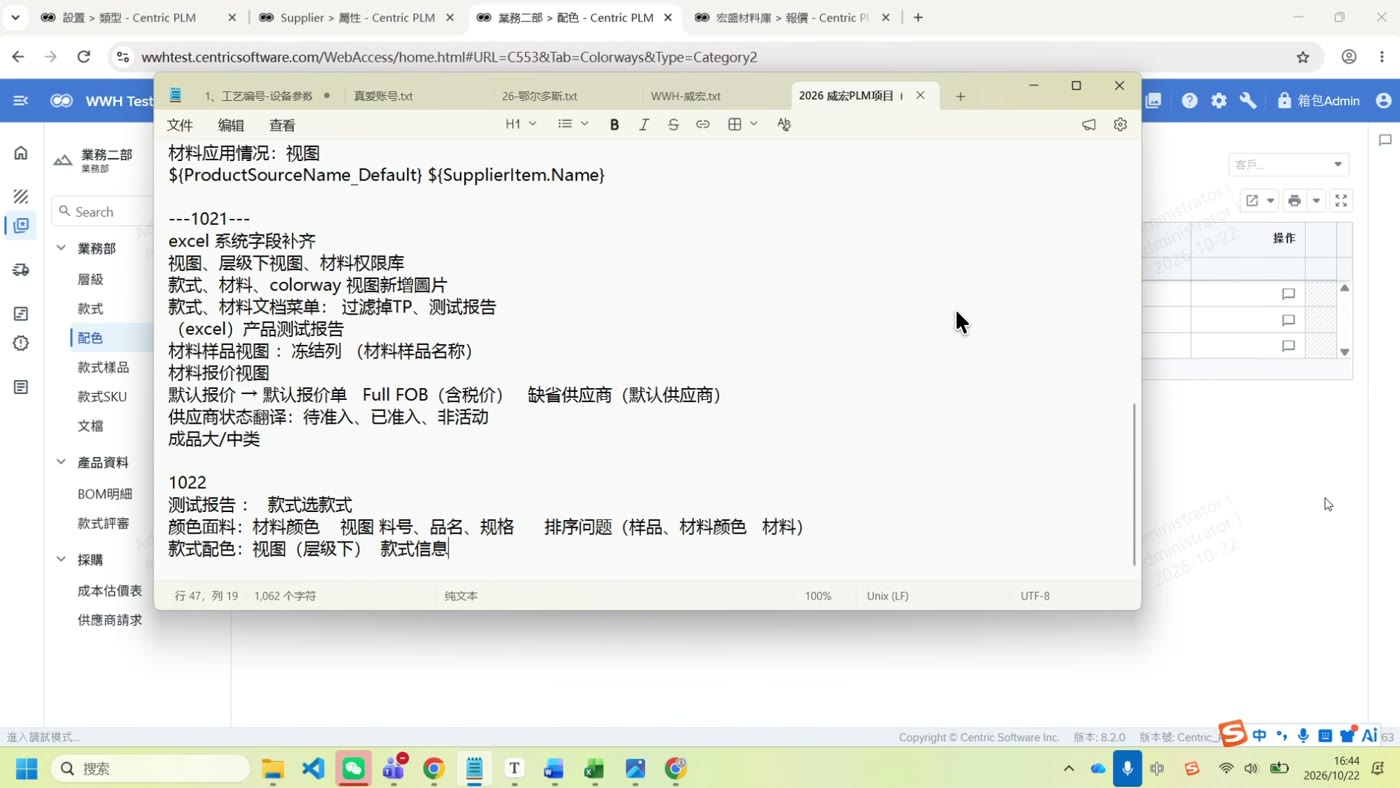
Task: Open 款式 in the Centric sidebar
Action: [x=90, y=309]
